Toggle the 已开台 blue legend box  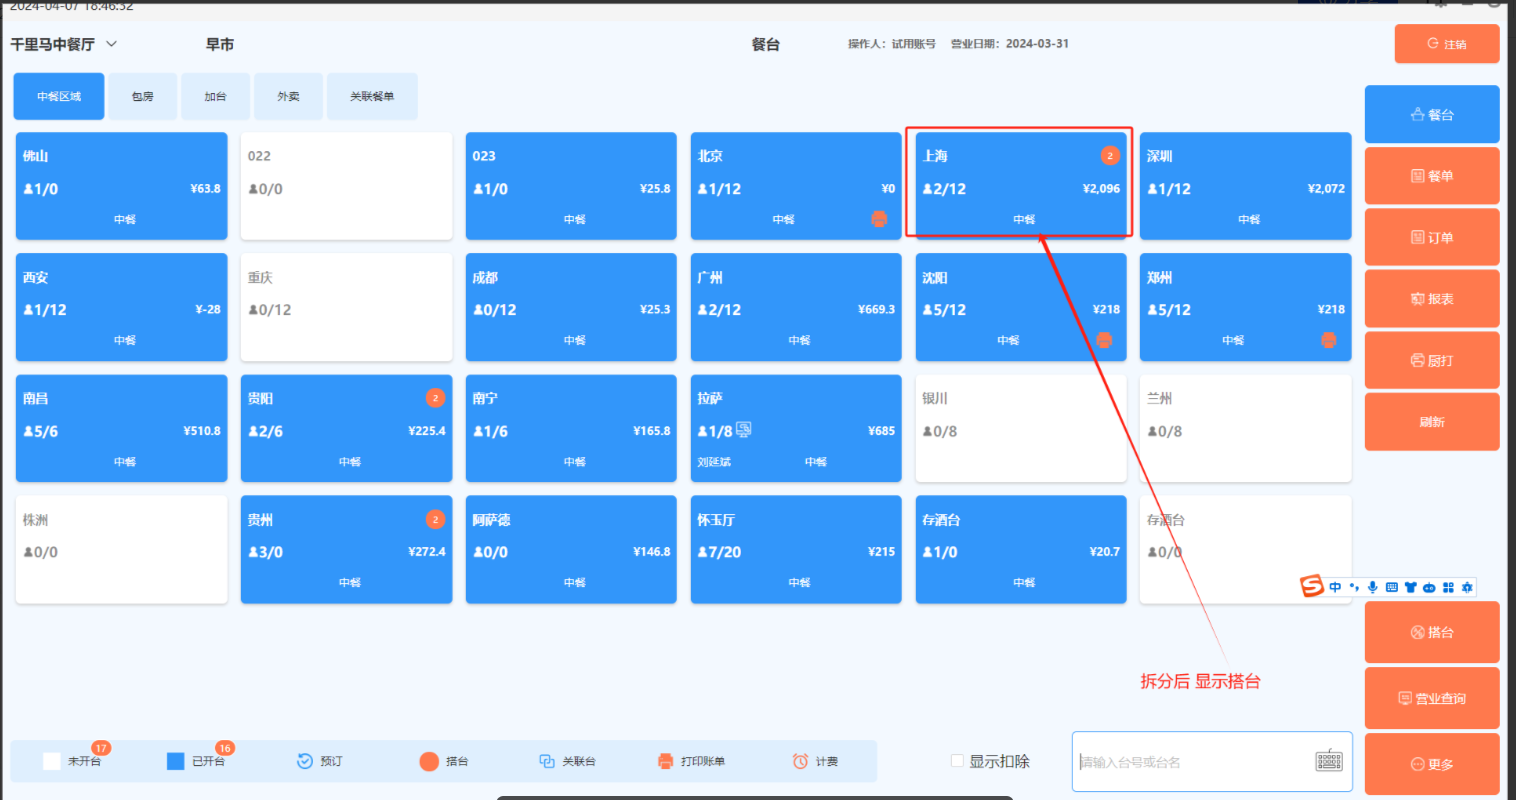pos(176,761)
